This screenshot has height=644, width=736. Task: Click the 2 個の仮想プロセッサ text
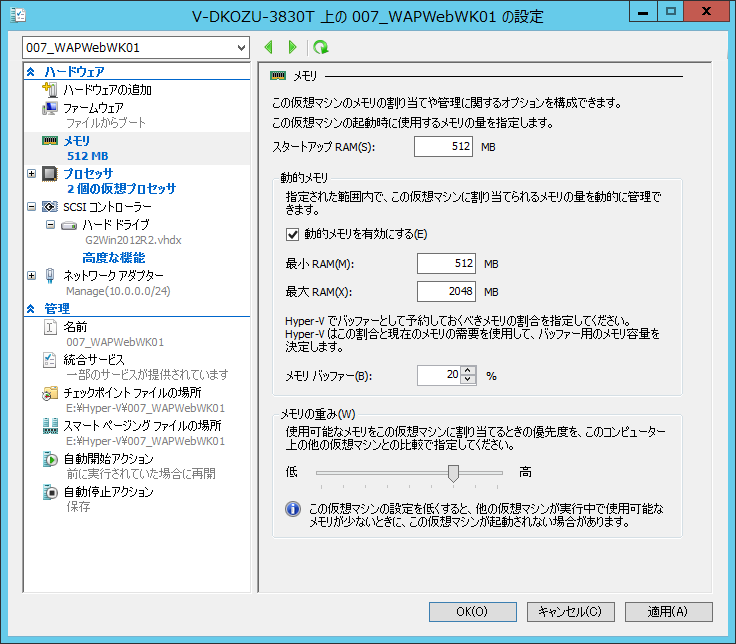pyautogui.click(x=122, y=189)
